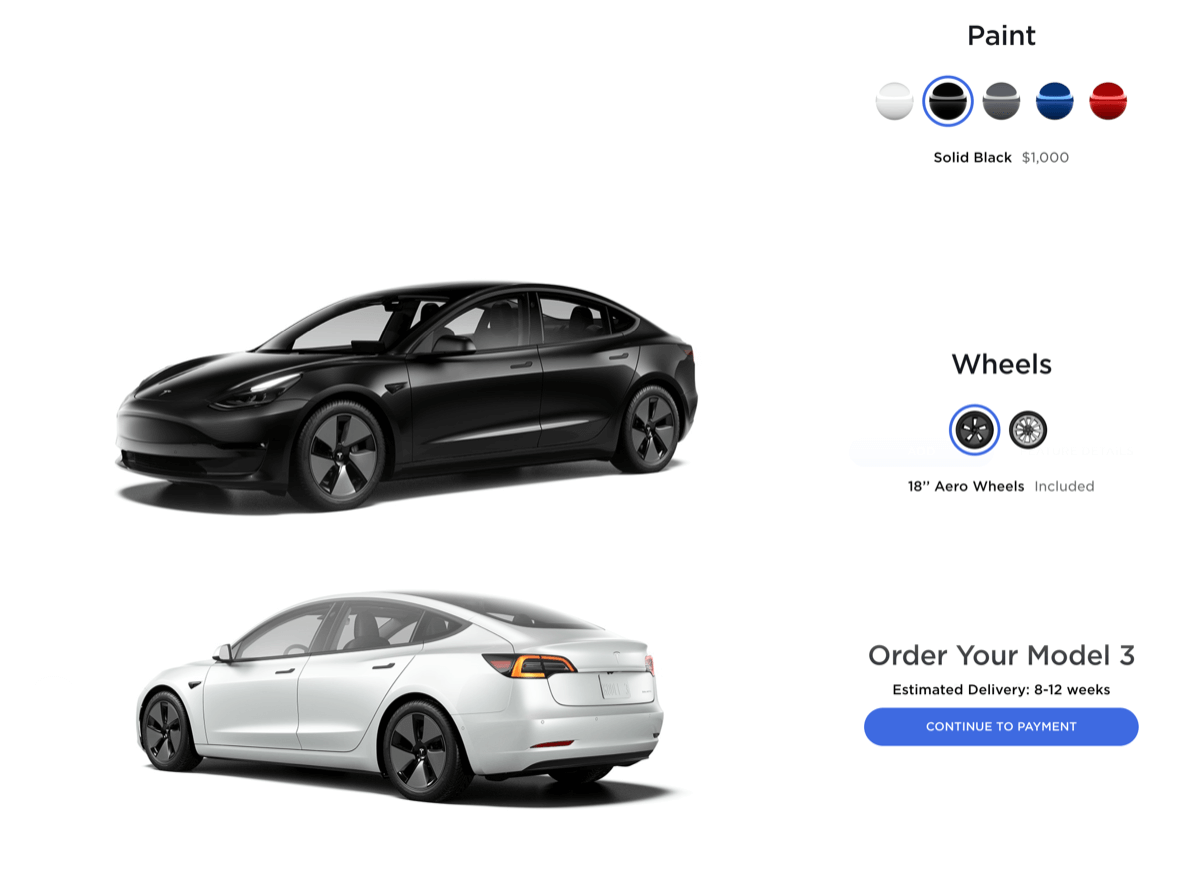
Task: Open the white Model 3 rear view image
Action: point(400,695)
